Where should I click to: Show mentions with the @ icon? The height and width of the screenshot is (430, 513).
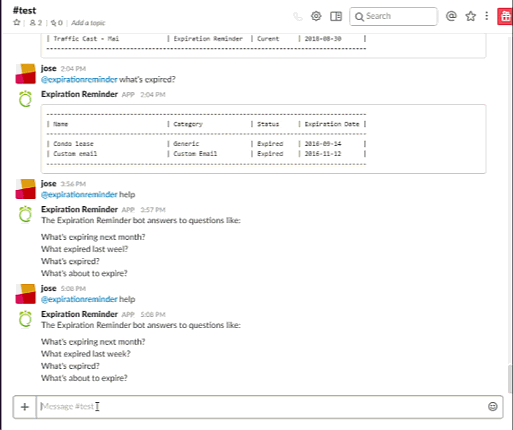(x=451, y=16)
